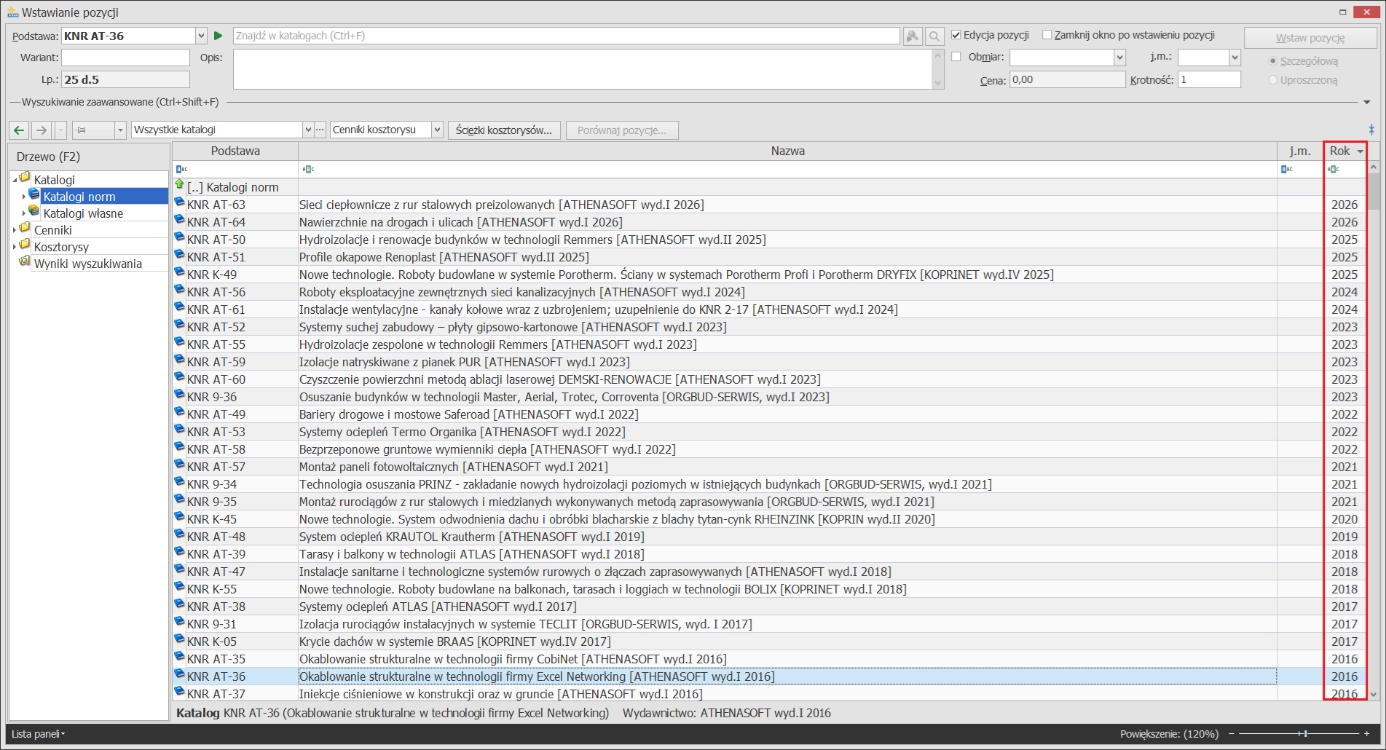The width and height of the screenshot is (1386, 750).
Task: Click the Cenniki folder icon in tree
Action: click(x=25, y=229)
